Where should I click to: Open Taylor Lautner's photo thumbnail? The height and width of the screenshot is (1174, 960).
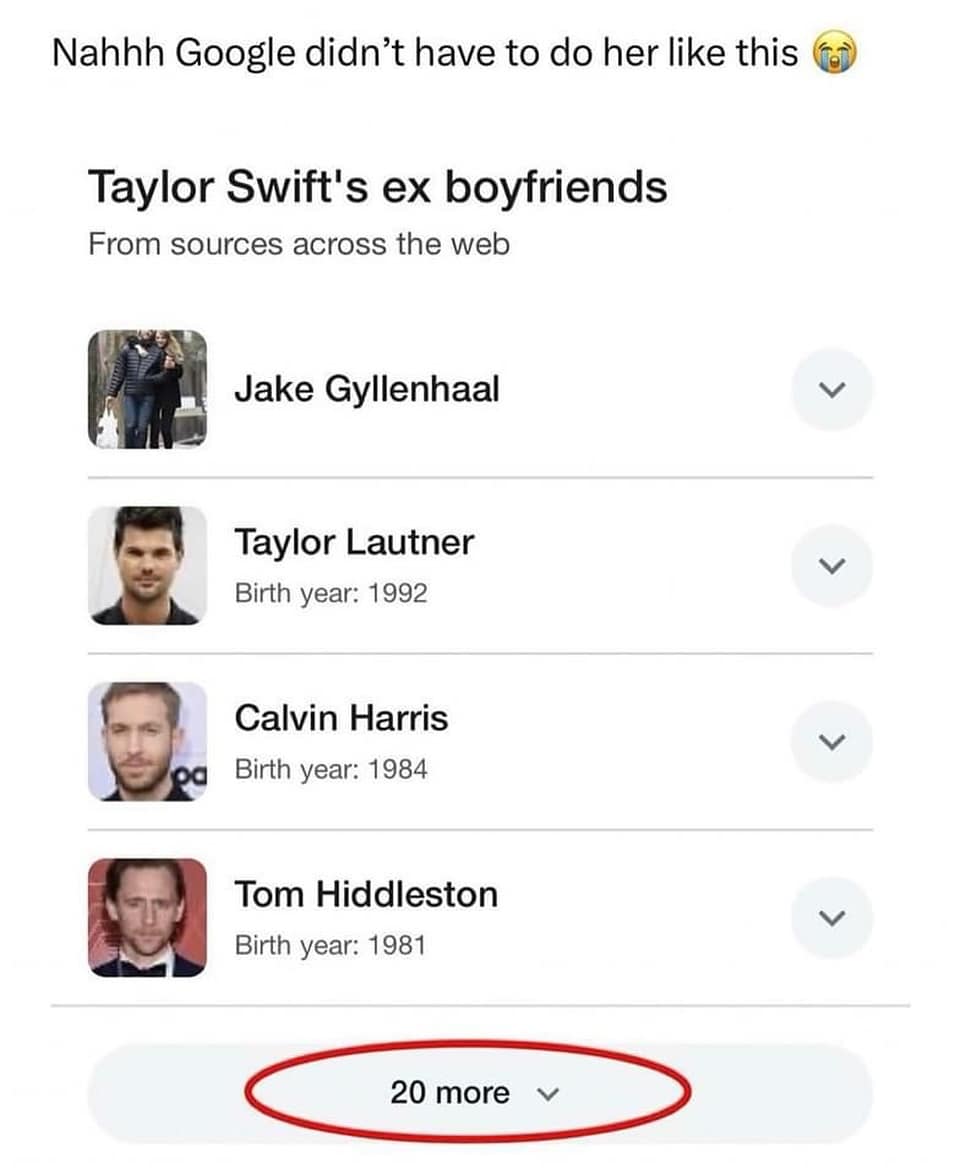point(147,565)
